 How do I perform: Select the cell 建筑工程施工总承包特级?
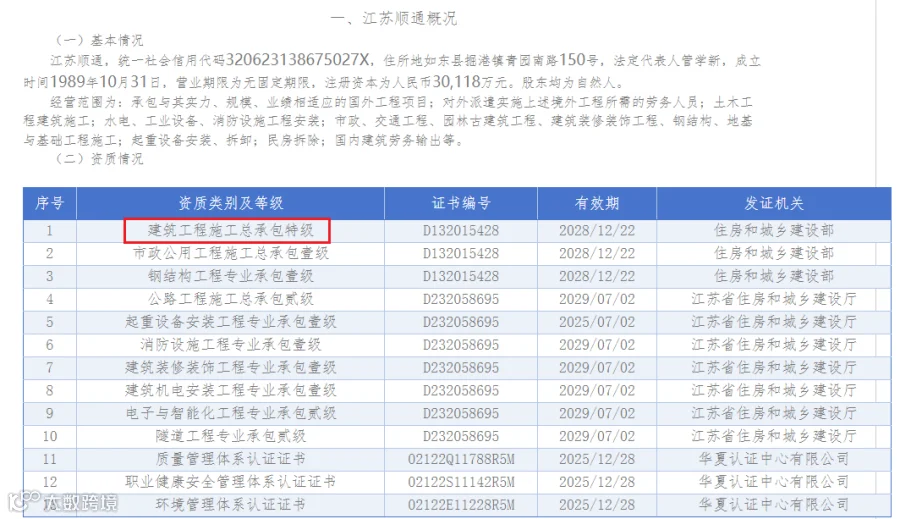pyautogui.click(x=230, y=231)
